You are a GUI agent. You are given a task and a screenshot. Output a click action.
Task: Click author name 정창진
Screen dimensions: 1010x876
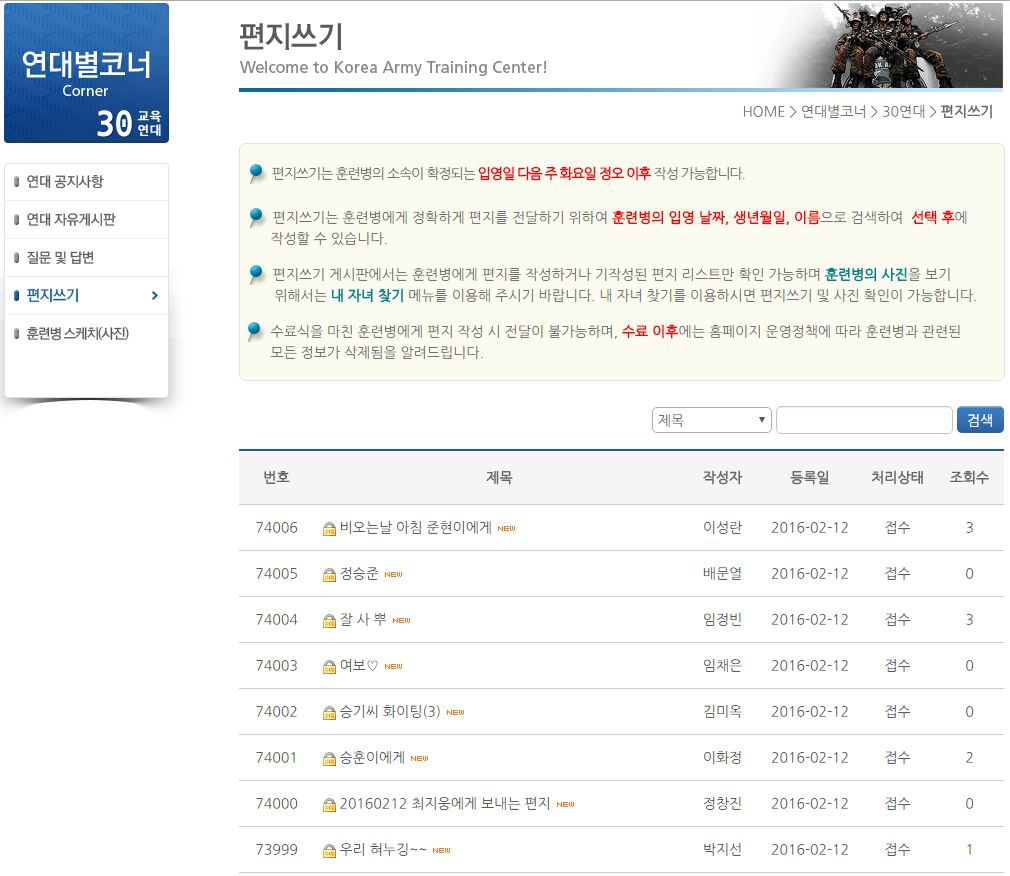coord(722,804)
